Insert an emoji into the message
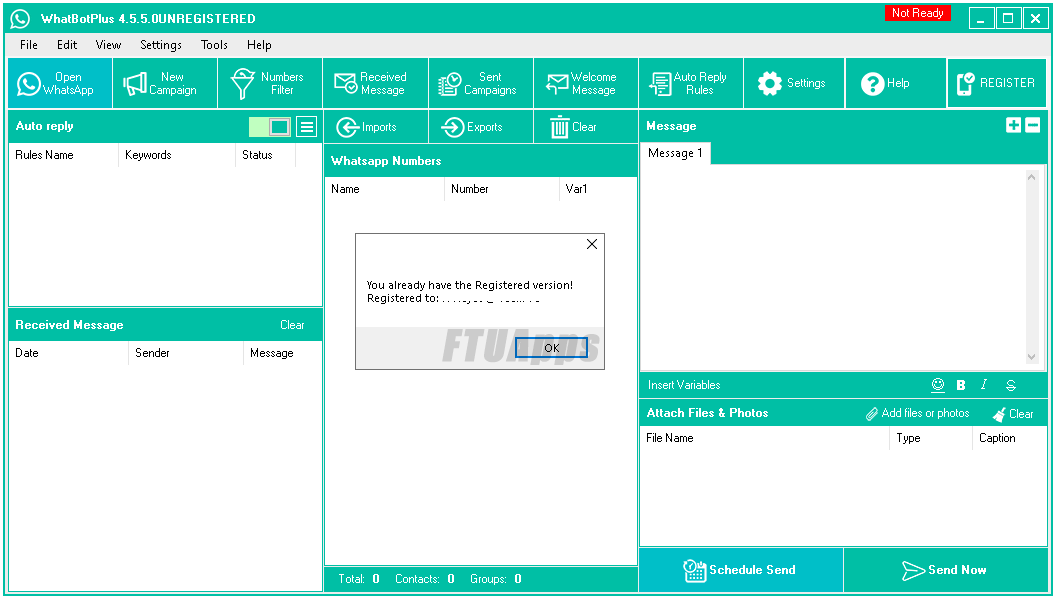The height and width of the screenshot is (599, 1056). [937, 385]
